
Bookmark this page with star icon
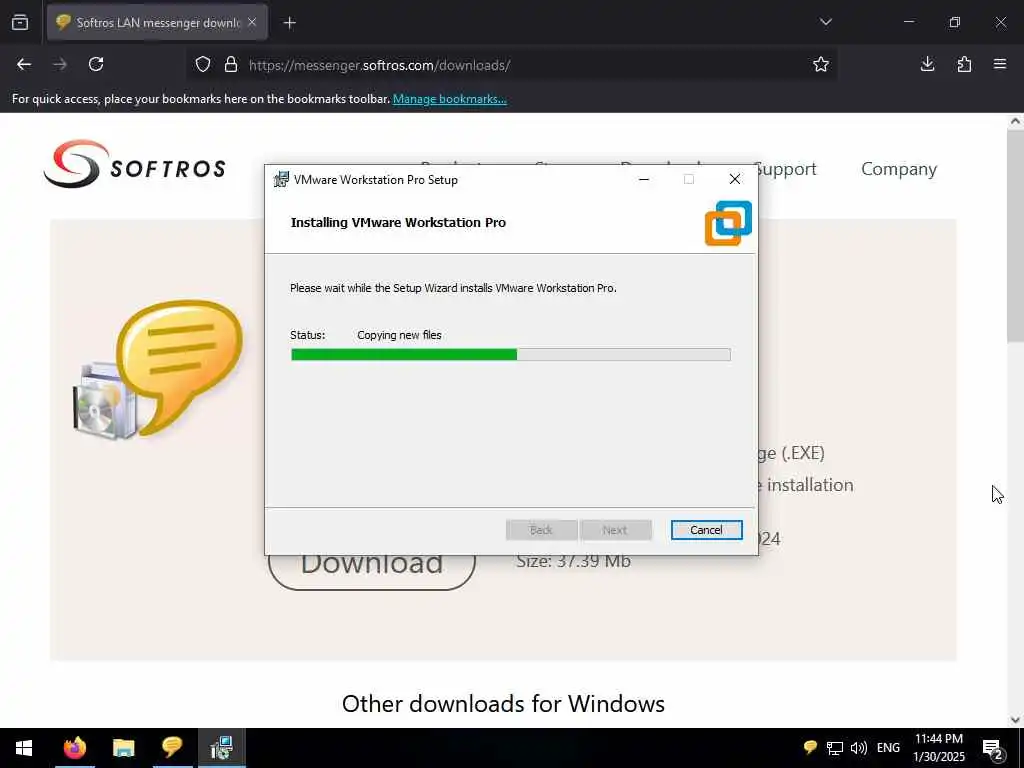click(821, 64)
